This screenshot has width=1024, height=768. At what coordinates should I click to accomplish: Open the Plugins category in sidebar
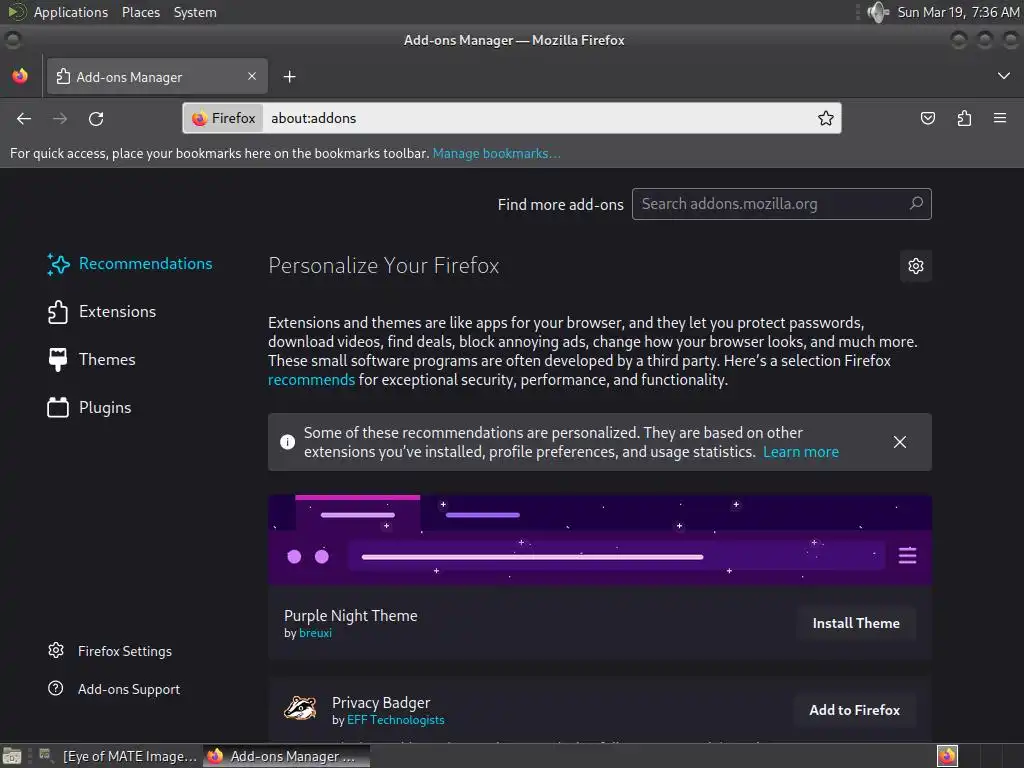89,408
